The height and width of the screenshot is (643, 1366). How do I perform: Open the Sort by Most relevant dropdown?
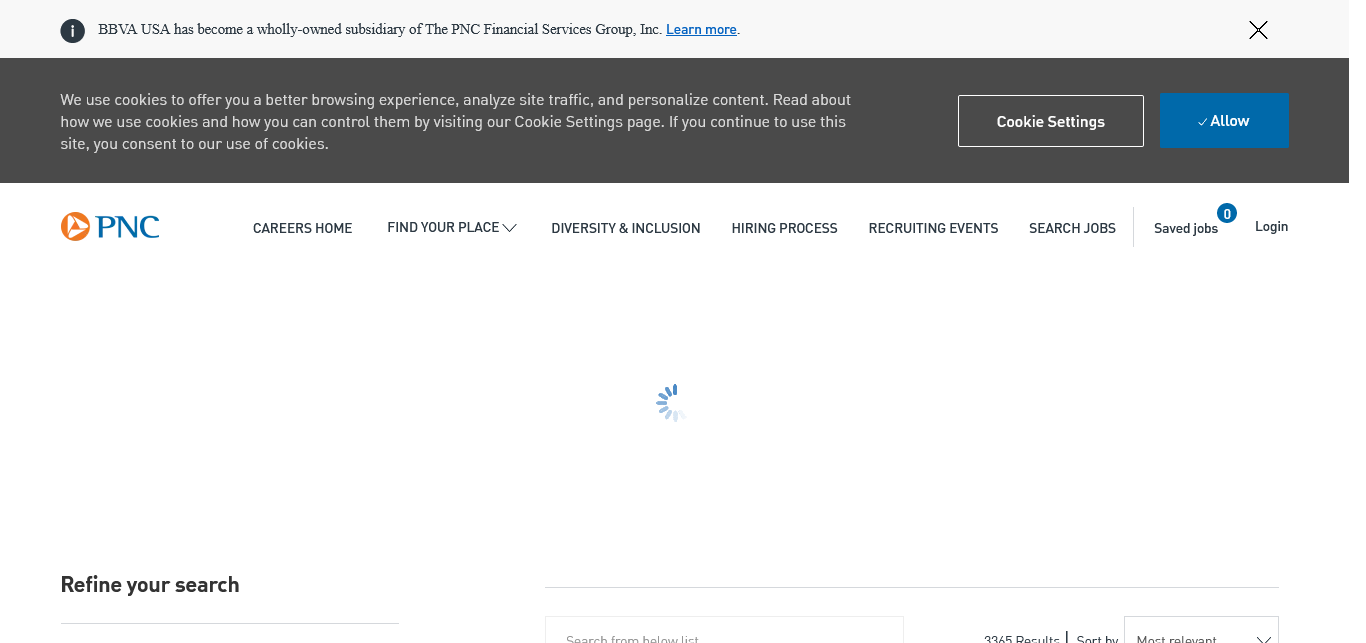point(1200,633)
